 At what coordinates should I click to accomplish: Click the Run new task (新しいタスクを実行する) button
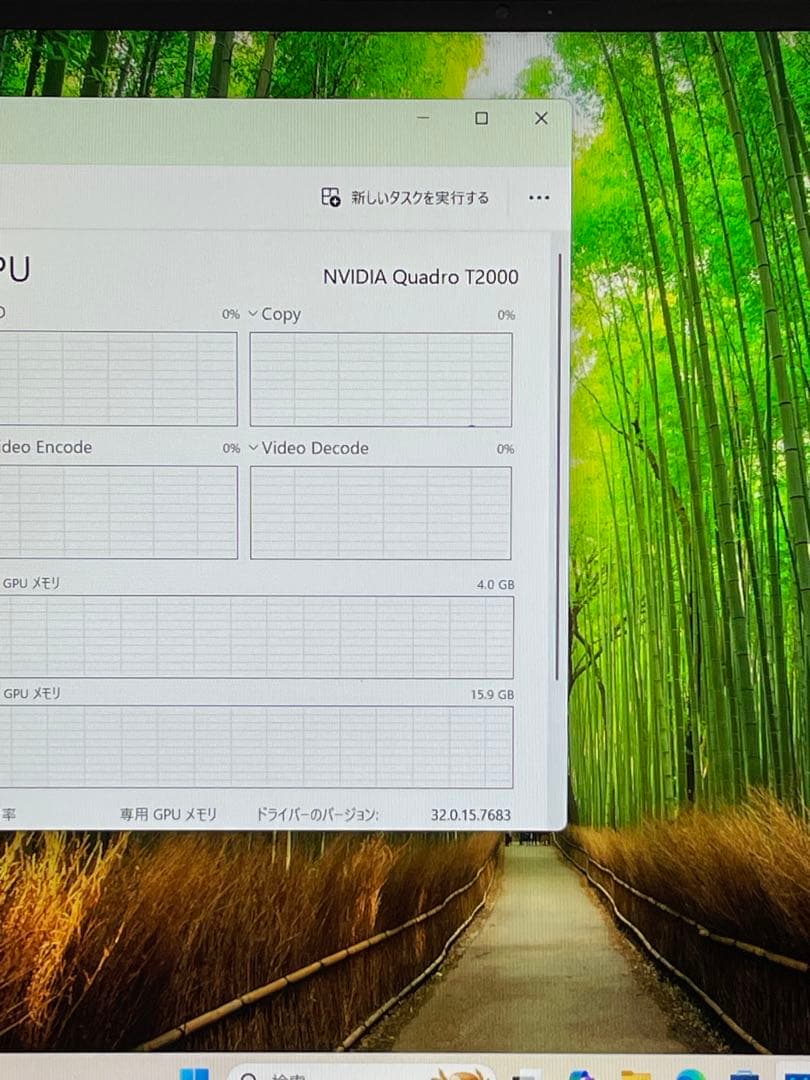point(405,198)
